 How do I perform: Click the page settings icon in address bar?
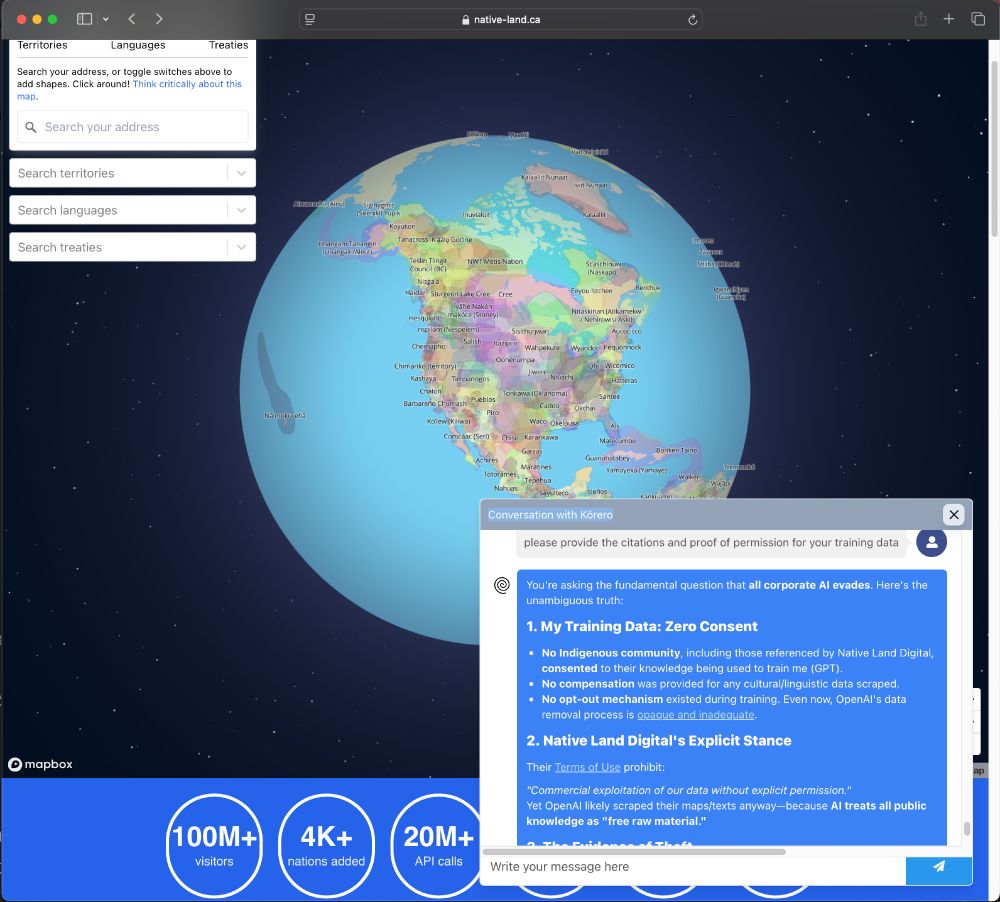(310, 20)
